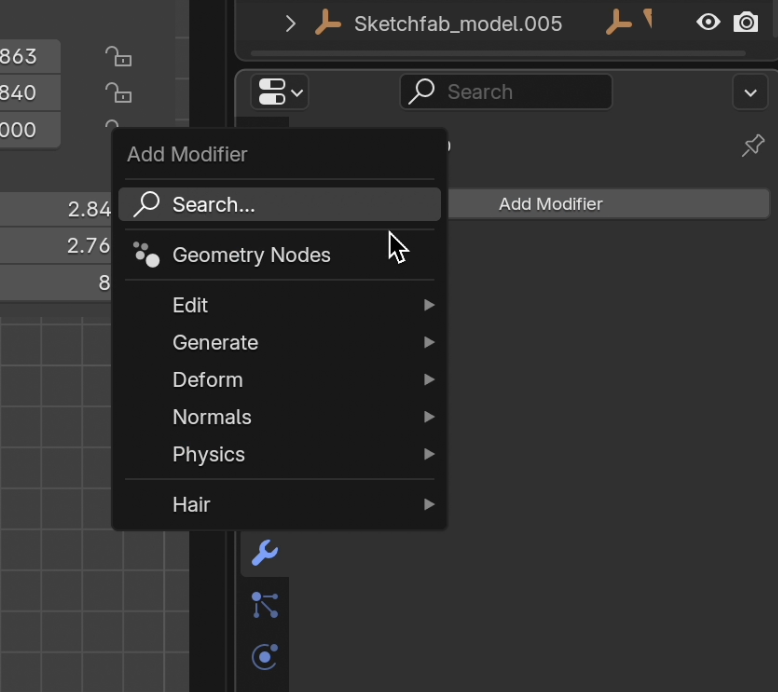Expand the Sketchfab_model.005 tree chevron
Image resolution: width=778 pixels, height=692 pixels.
290,23
